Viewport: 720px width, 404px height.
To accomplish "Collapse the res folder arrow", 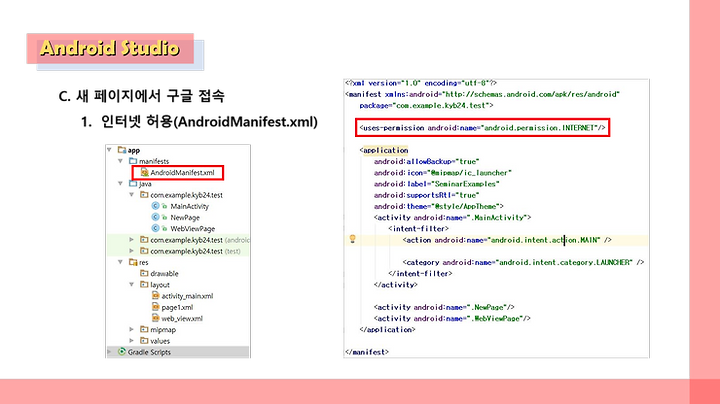I will pos(120,262).
